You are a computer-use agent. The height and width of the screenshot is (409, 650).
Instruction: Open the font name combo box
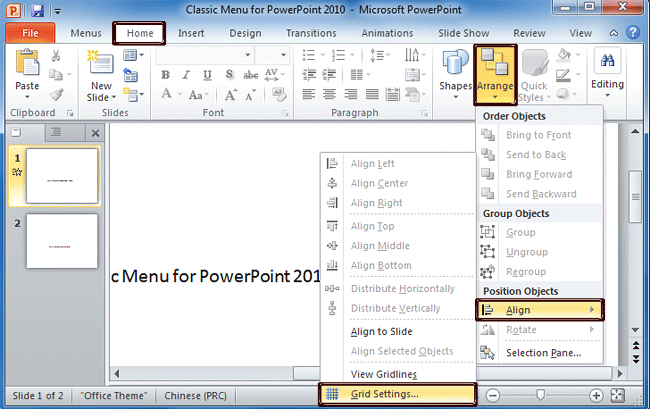(x=204, y=55)
